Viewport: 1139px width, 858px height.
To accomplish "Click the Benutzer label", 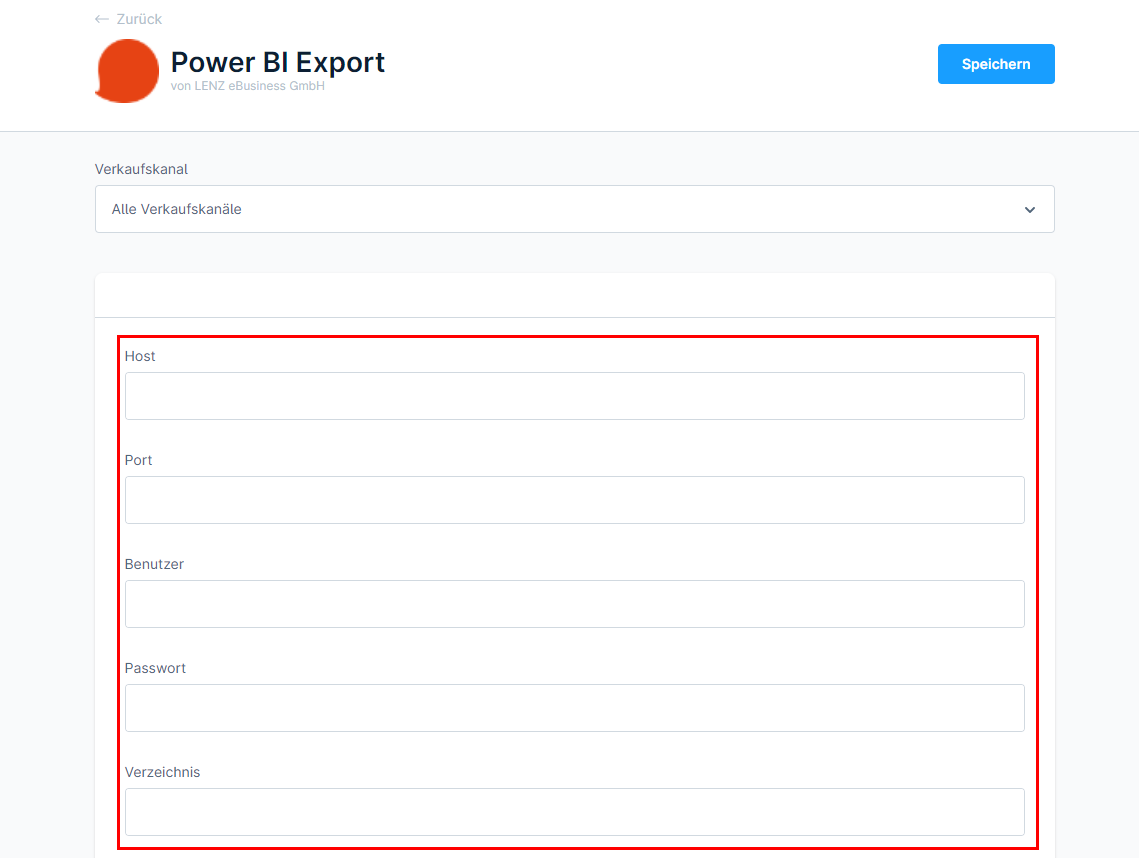I will (154, 564).
